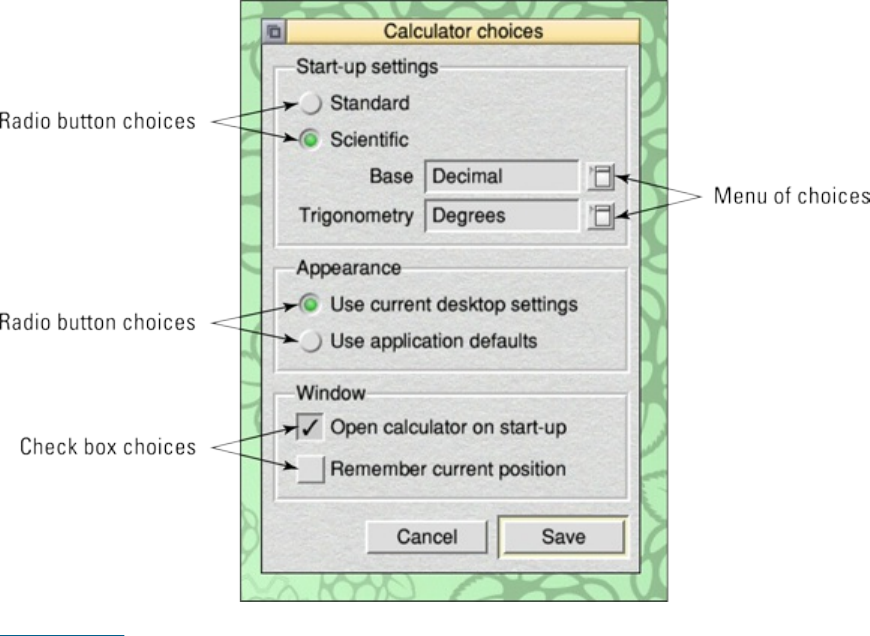Select the Standard radio button
Image resolution: width=870 pixels, height=636 pixels.
click(x=312, y=103)
